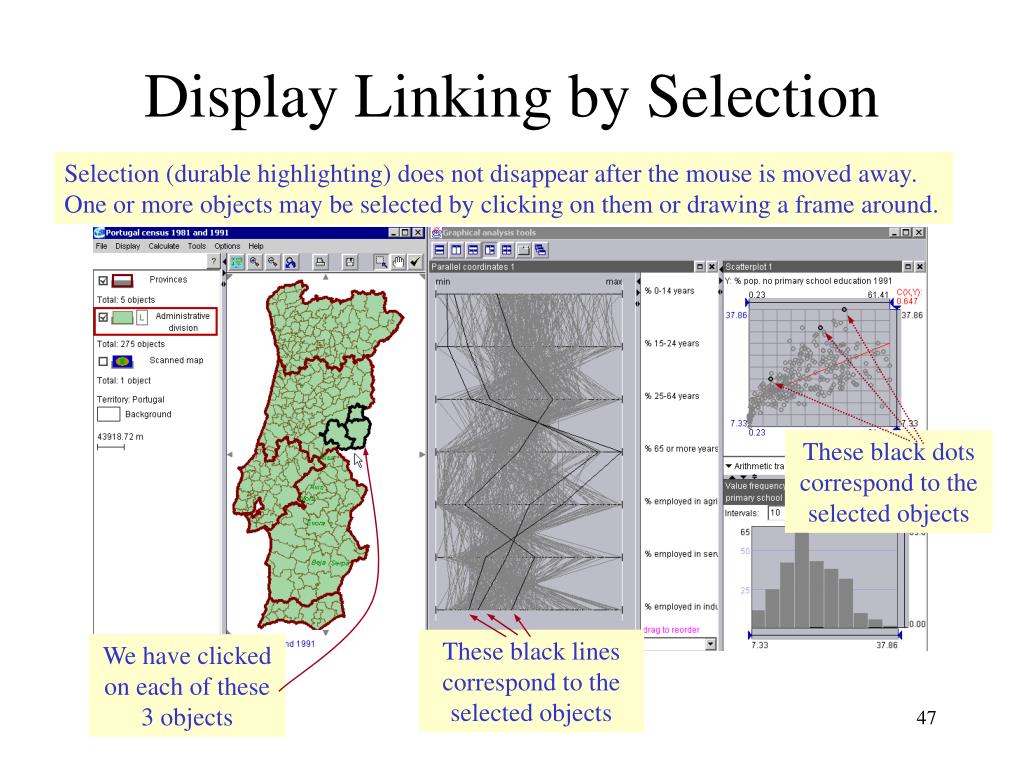Click the vertical-split layout icon in analysis tools

(456, 249)
